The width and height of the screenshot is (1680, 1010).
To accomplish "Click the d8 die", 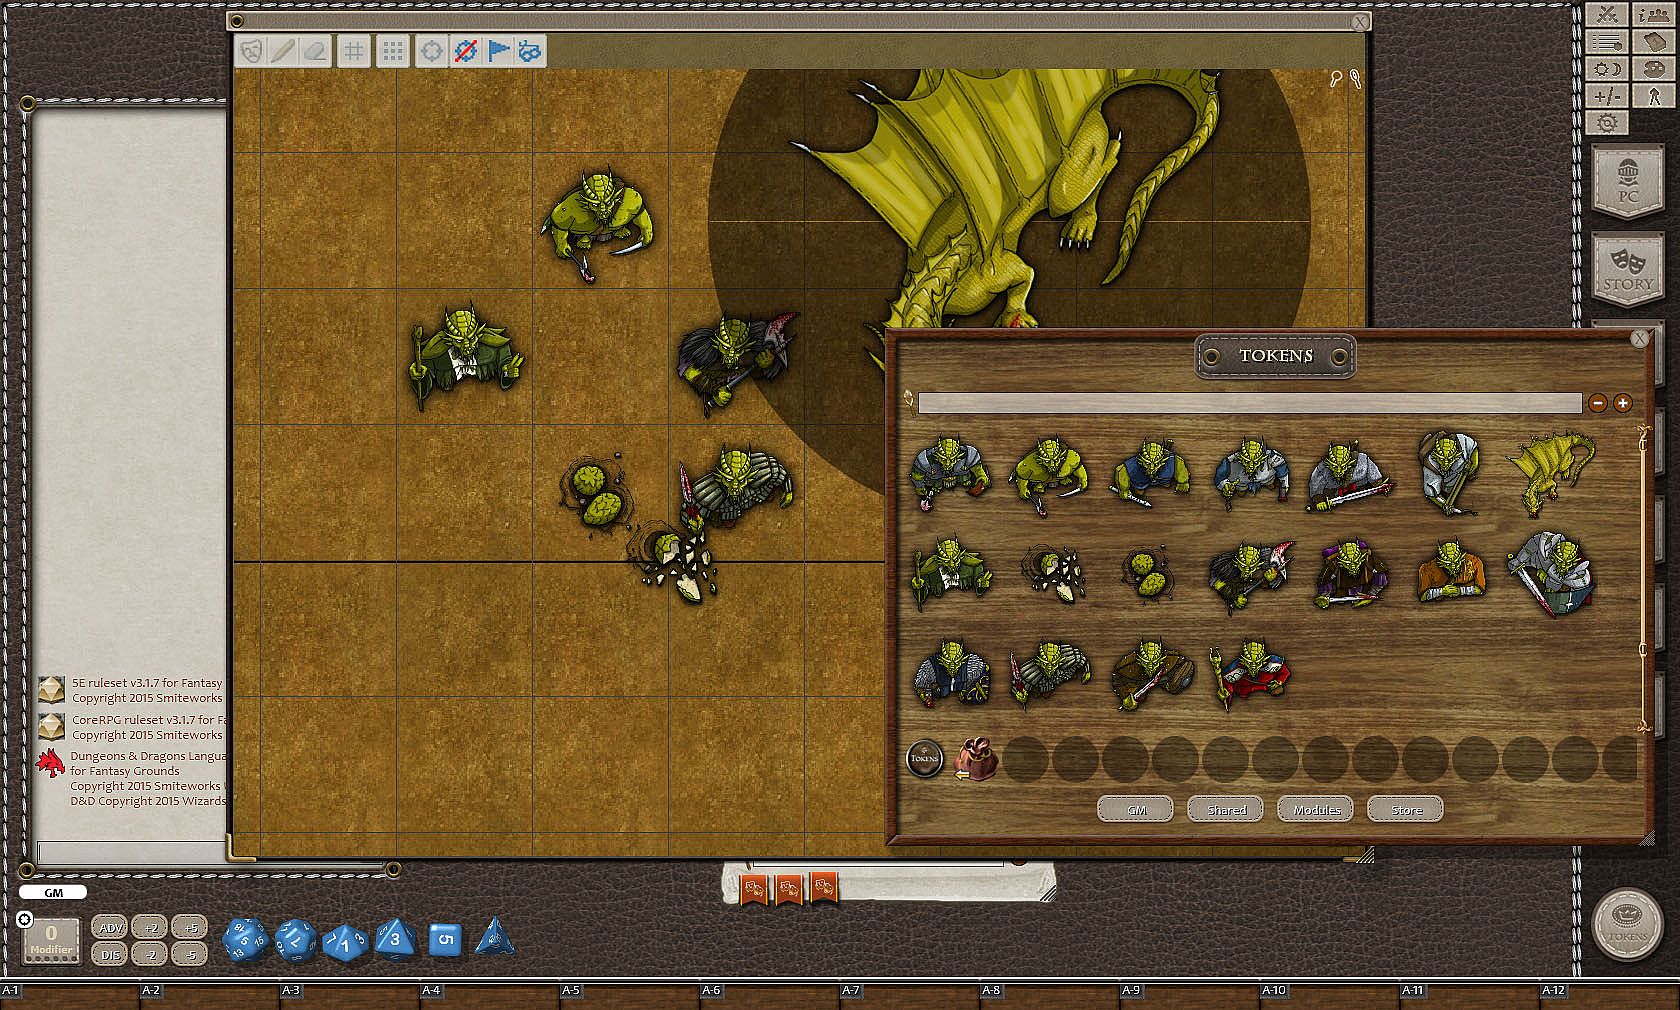I will [x=395, y=940].
